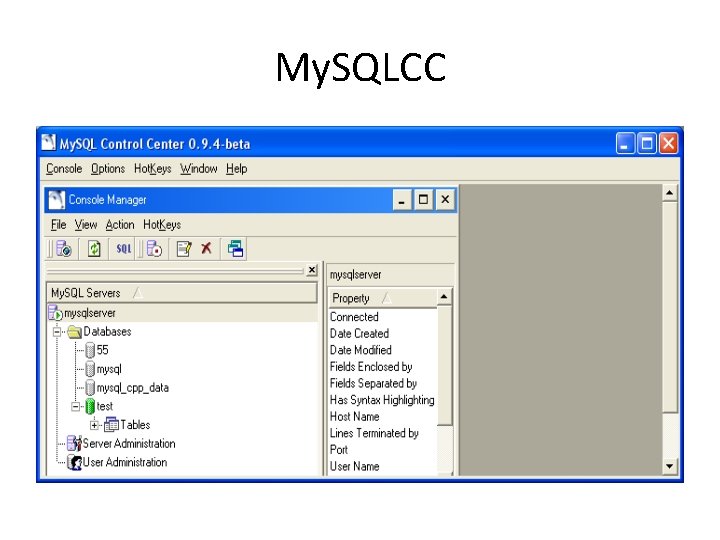720x540 pixels.
Task: Click the Date Created property row
Action: 359,333
